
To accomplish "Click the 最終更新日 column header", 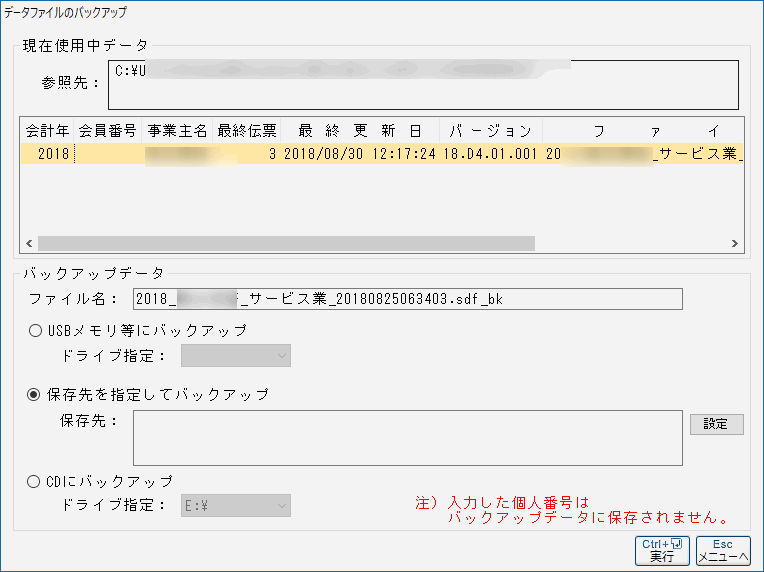I will pos(359,131).
